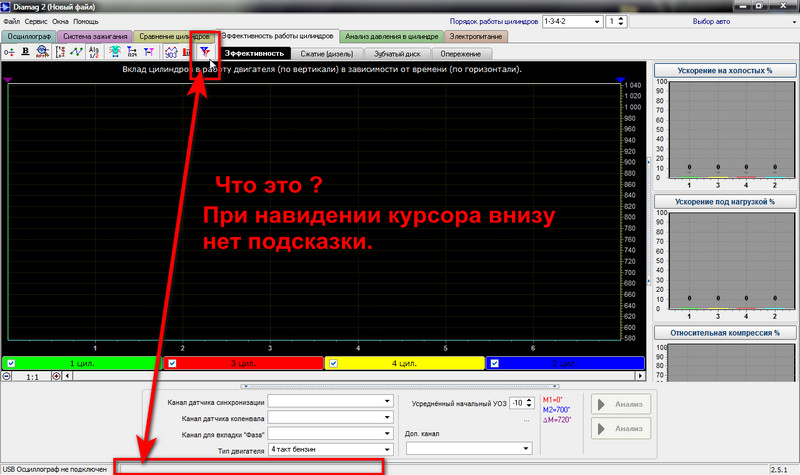Collapse side panel arrow beside load acceleration chart

[649, 281]
